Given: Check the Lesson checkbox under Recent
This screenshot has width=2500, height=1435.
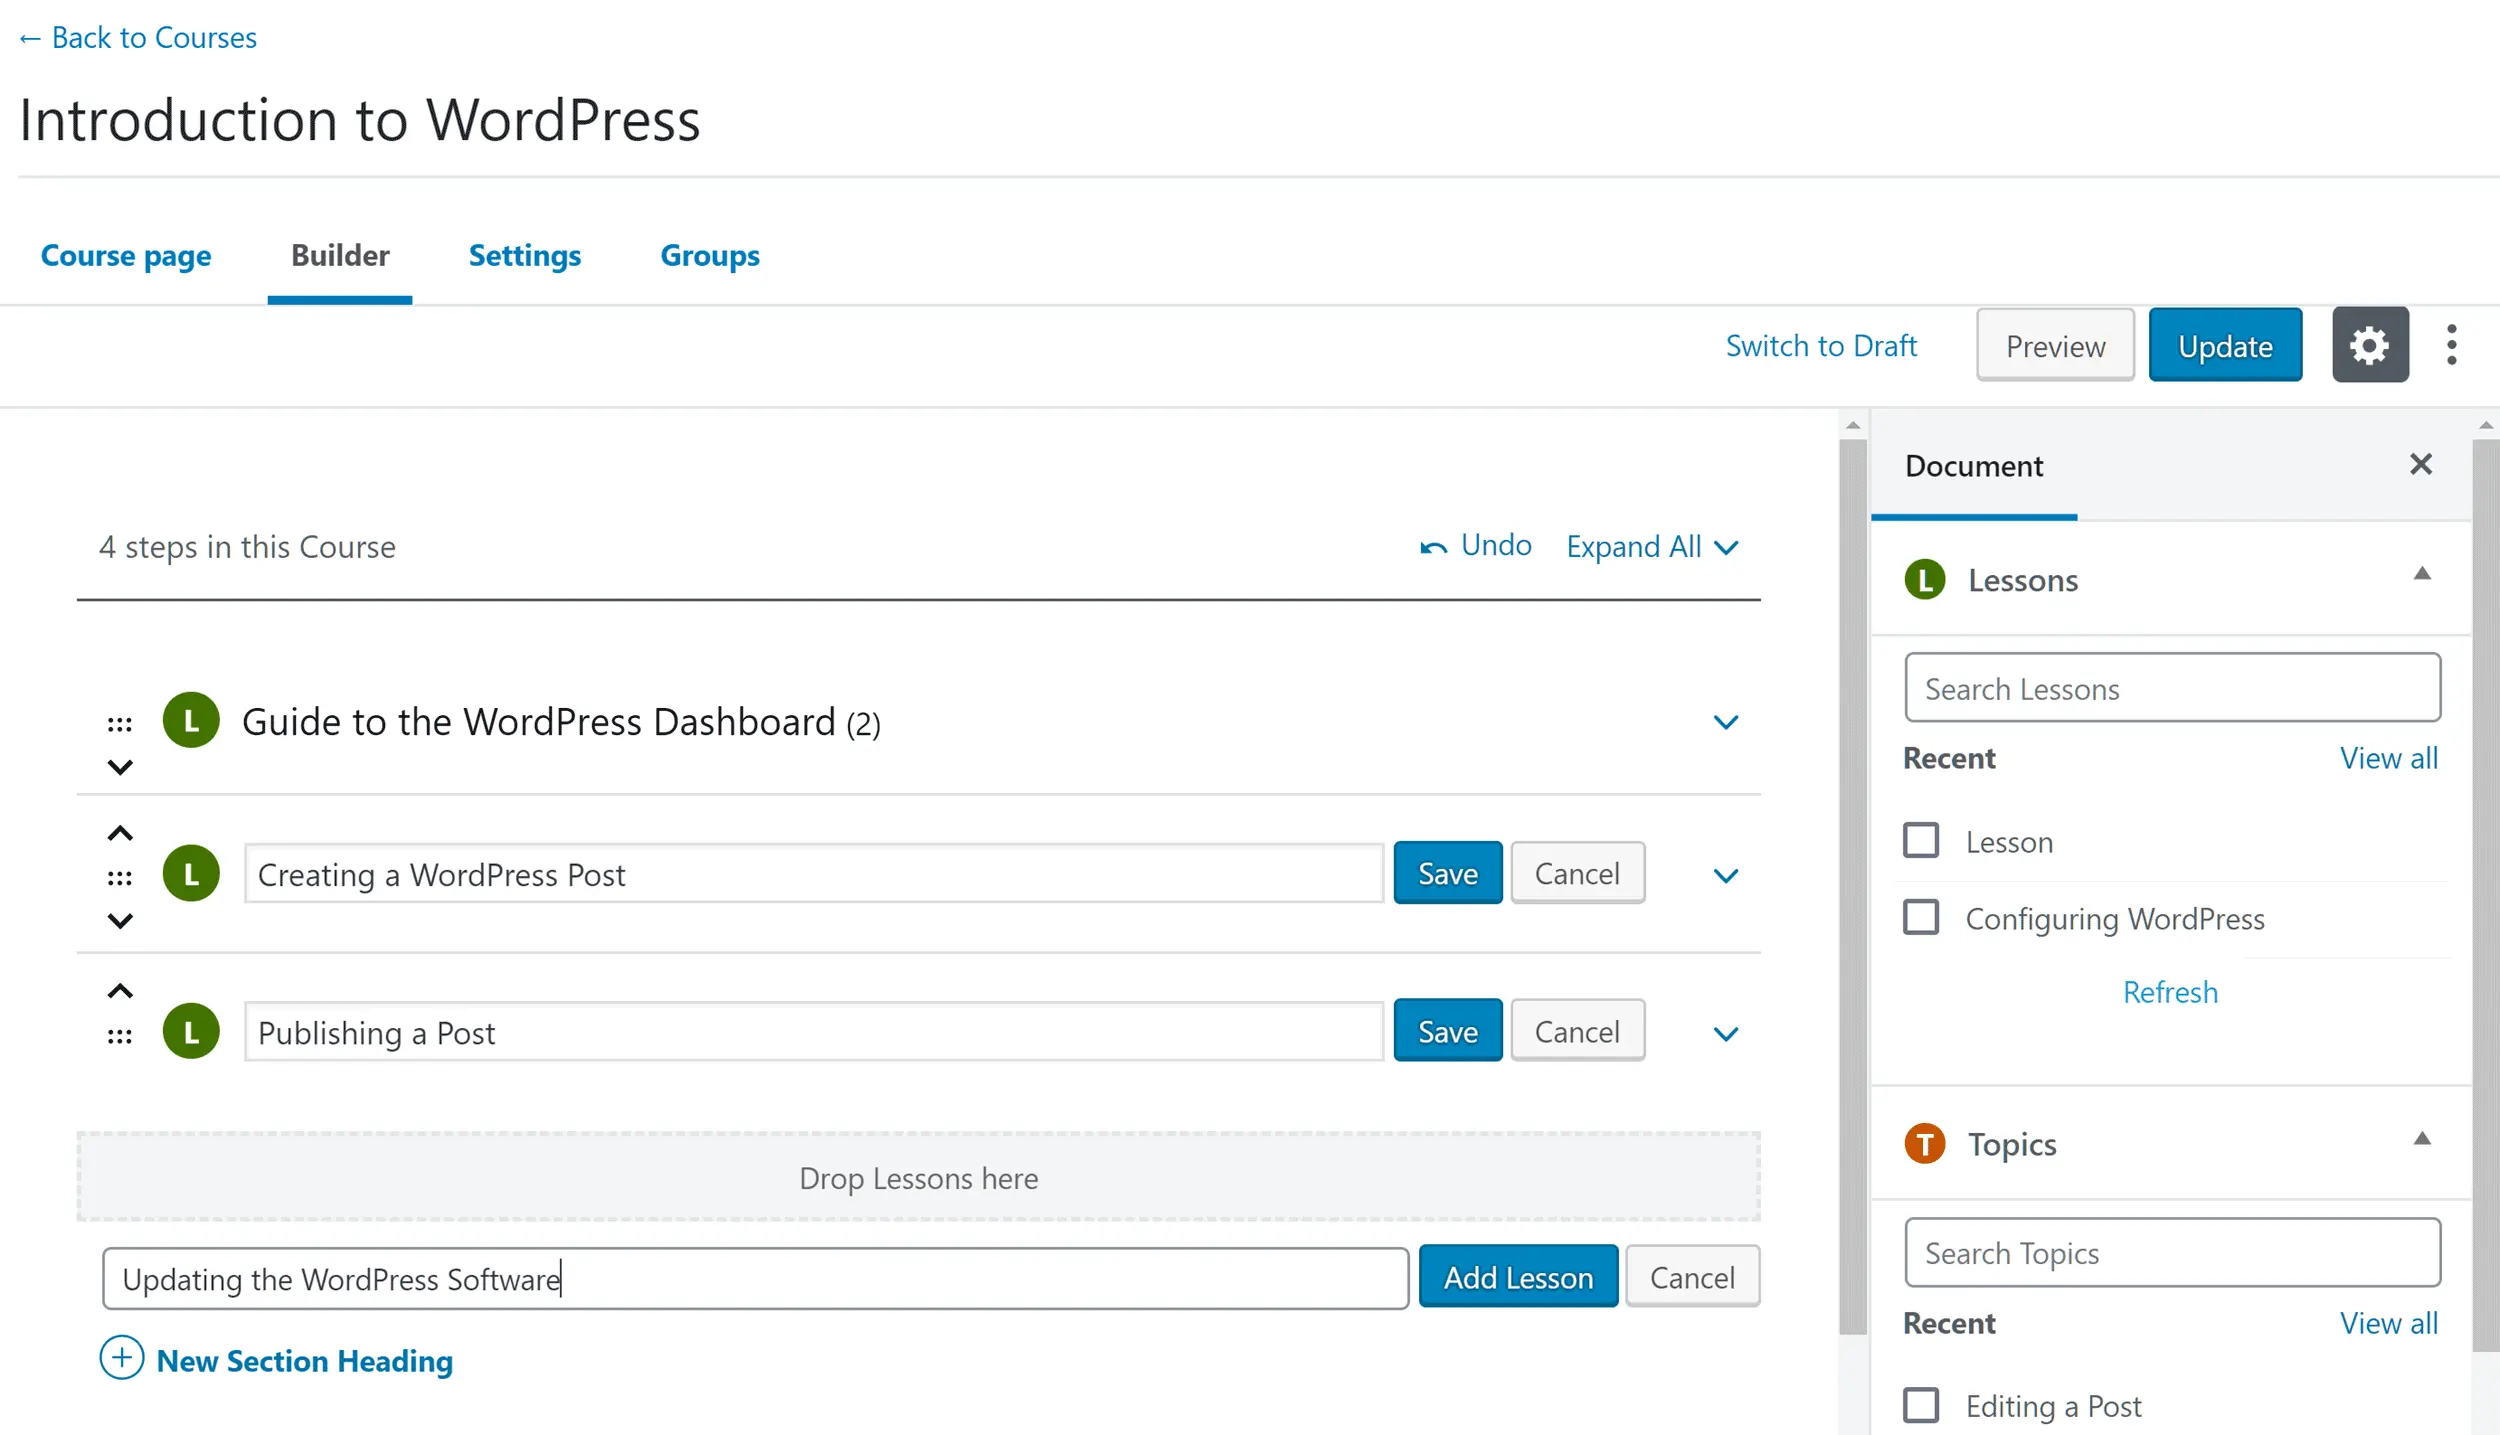Looking at the screenshot, I should (1920, 840).
